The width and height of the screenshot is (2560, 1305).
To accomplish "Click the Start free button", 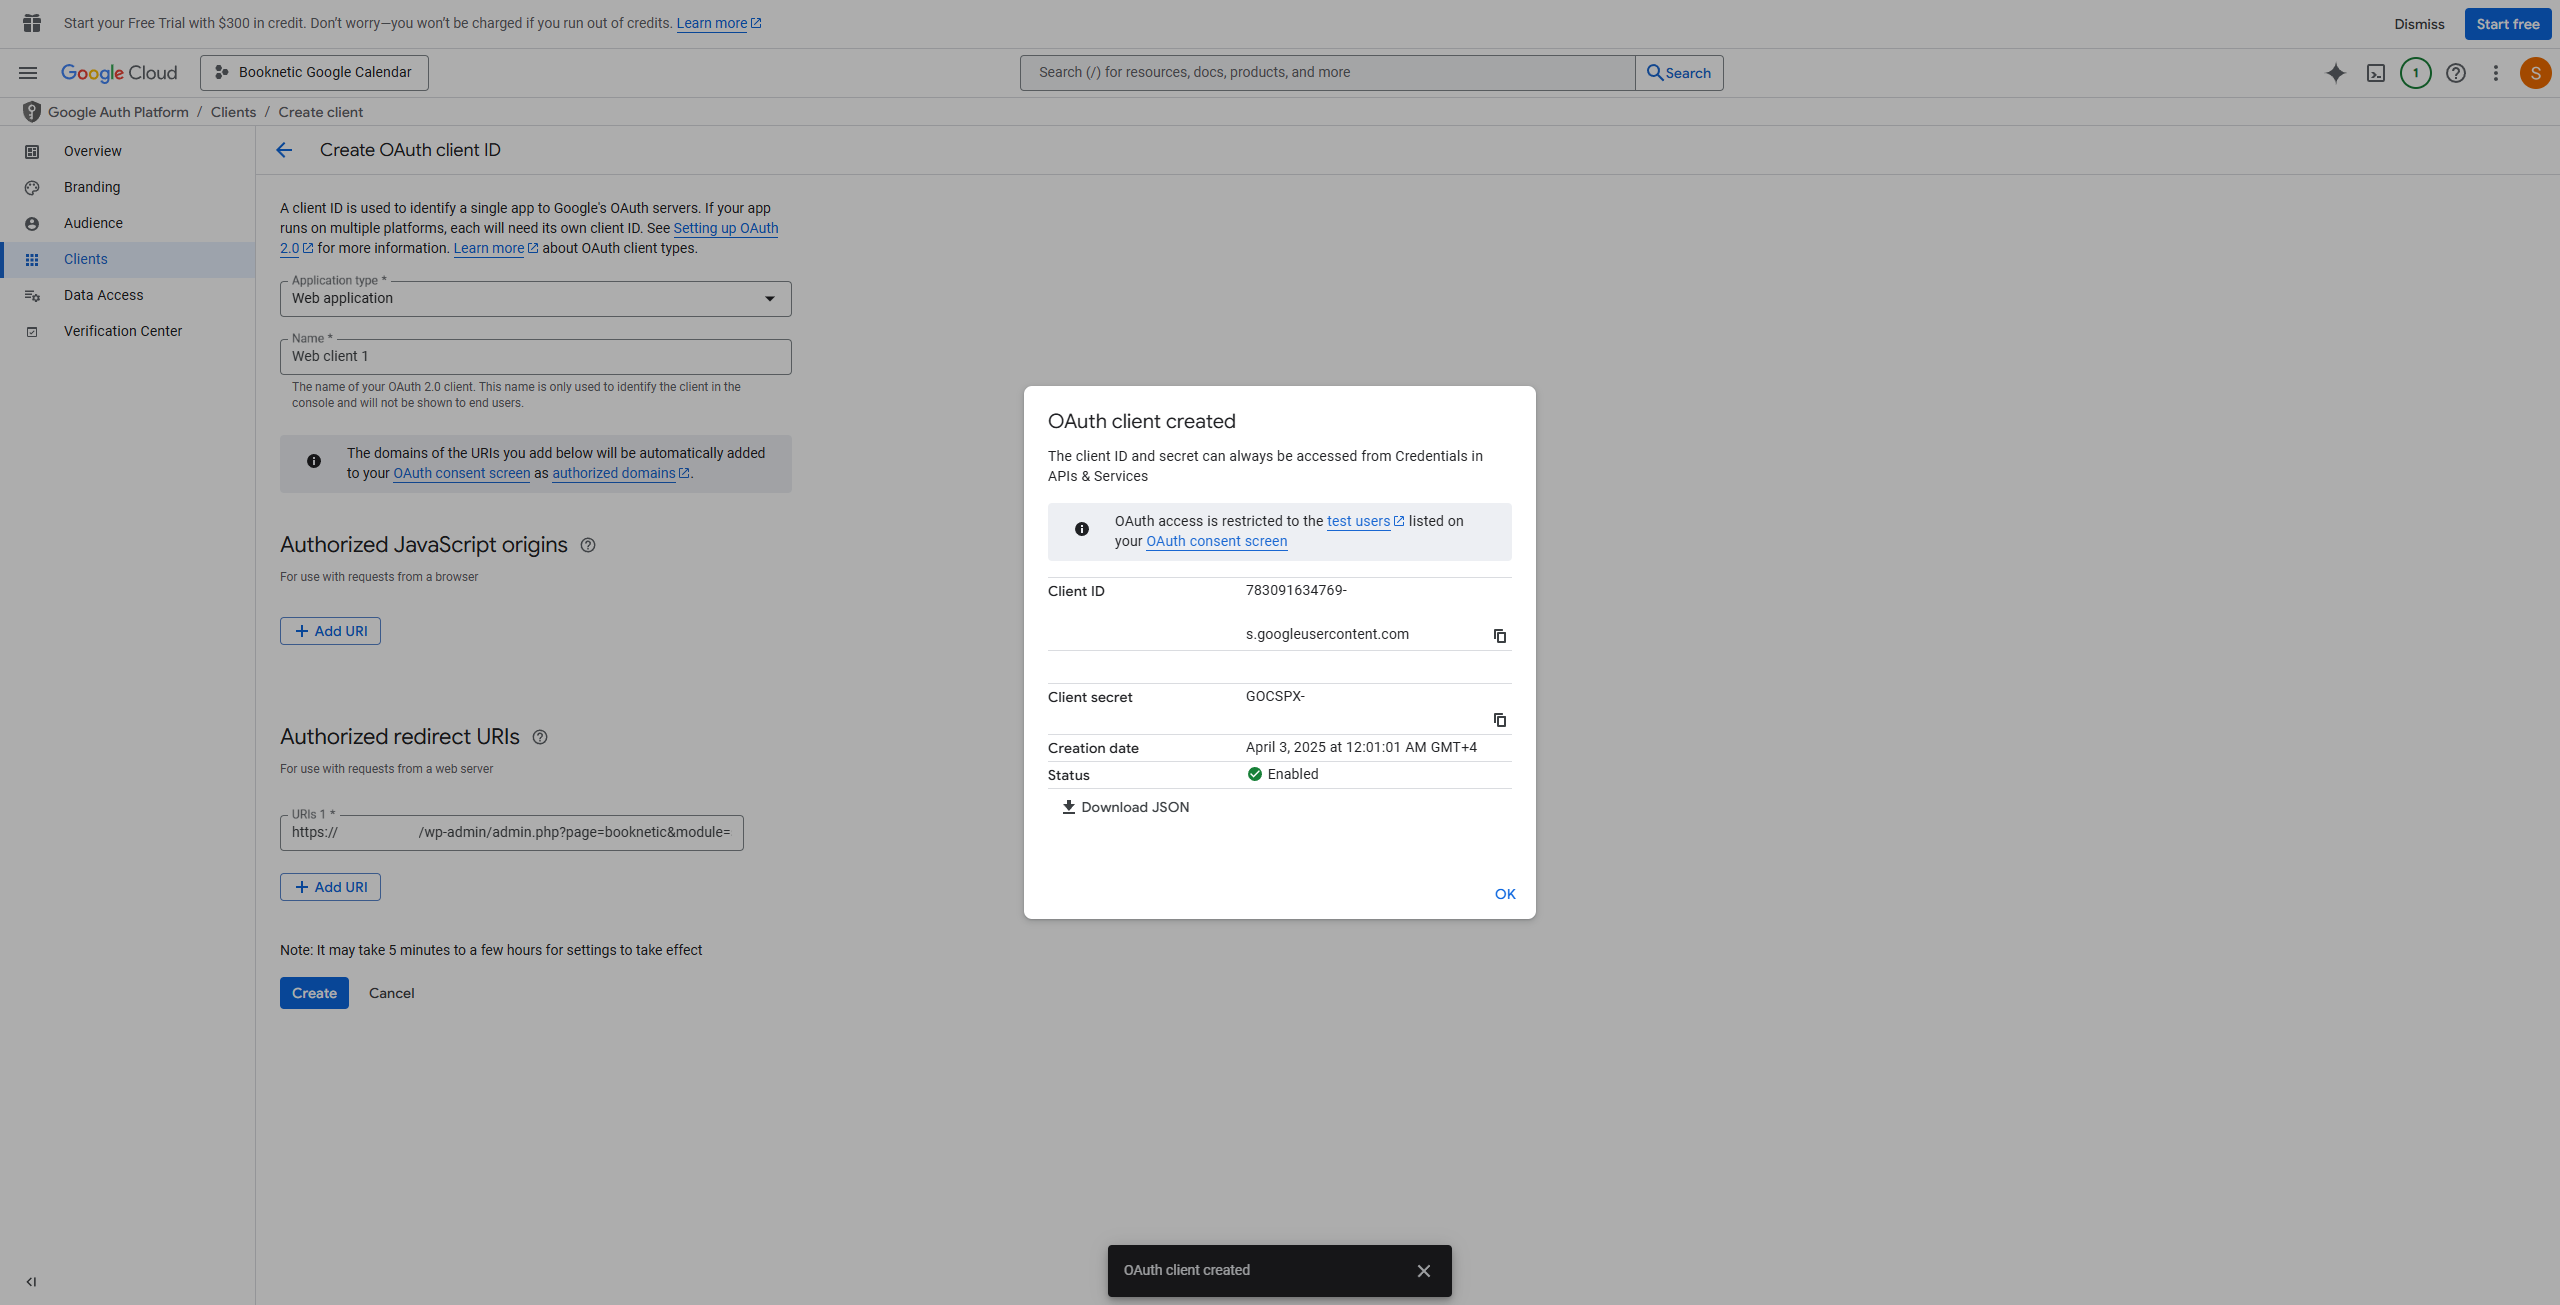I will [x=2508, y=24].
